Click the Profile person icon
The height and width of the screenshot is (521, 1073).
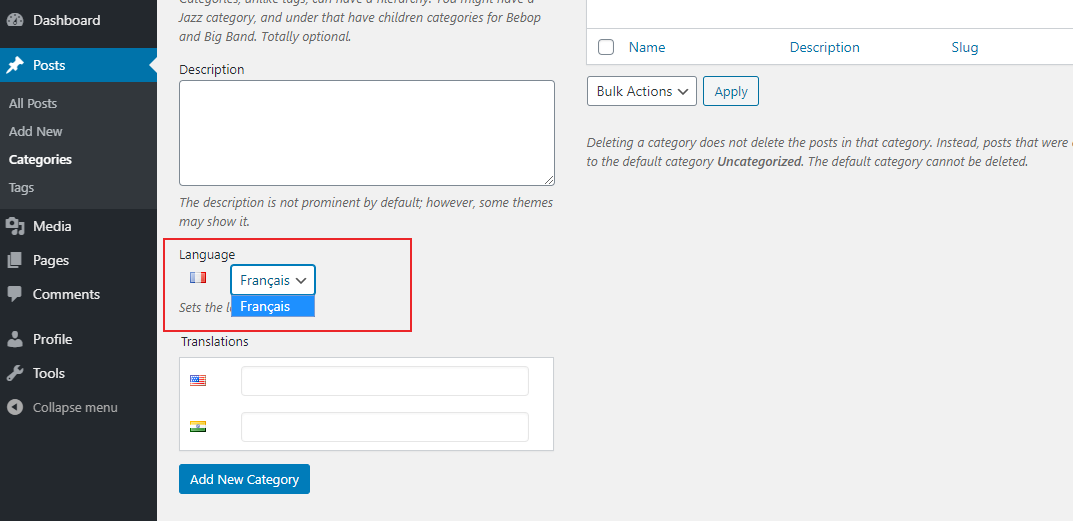coord(14,339)
